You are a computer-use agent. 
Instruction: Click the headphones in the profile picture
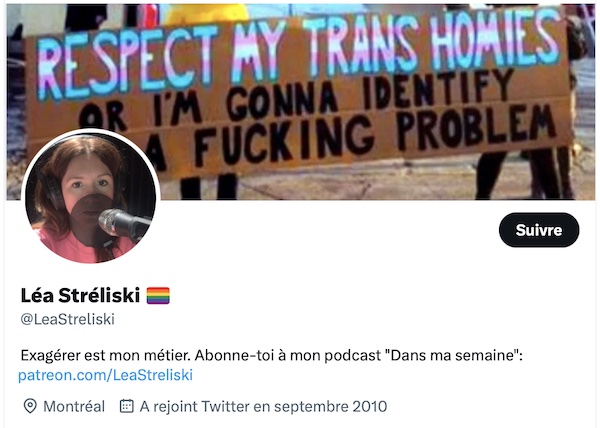(x=50, y=189)
